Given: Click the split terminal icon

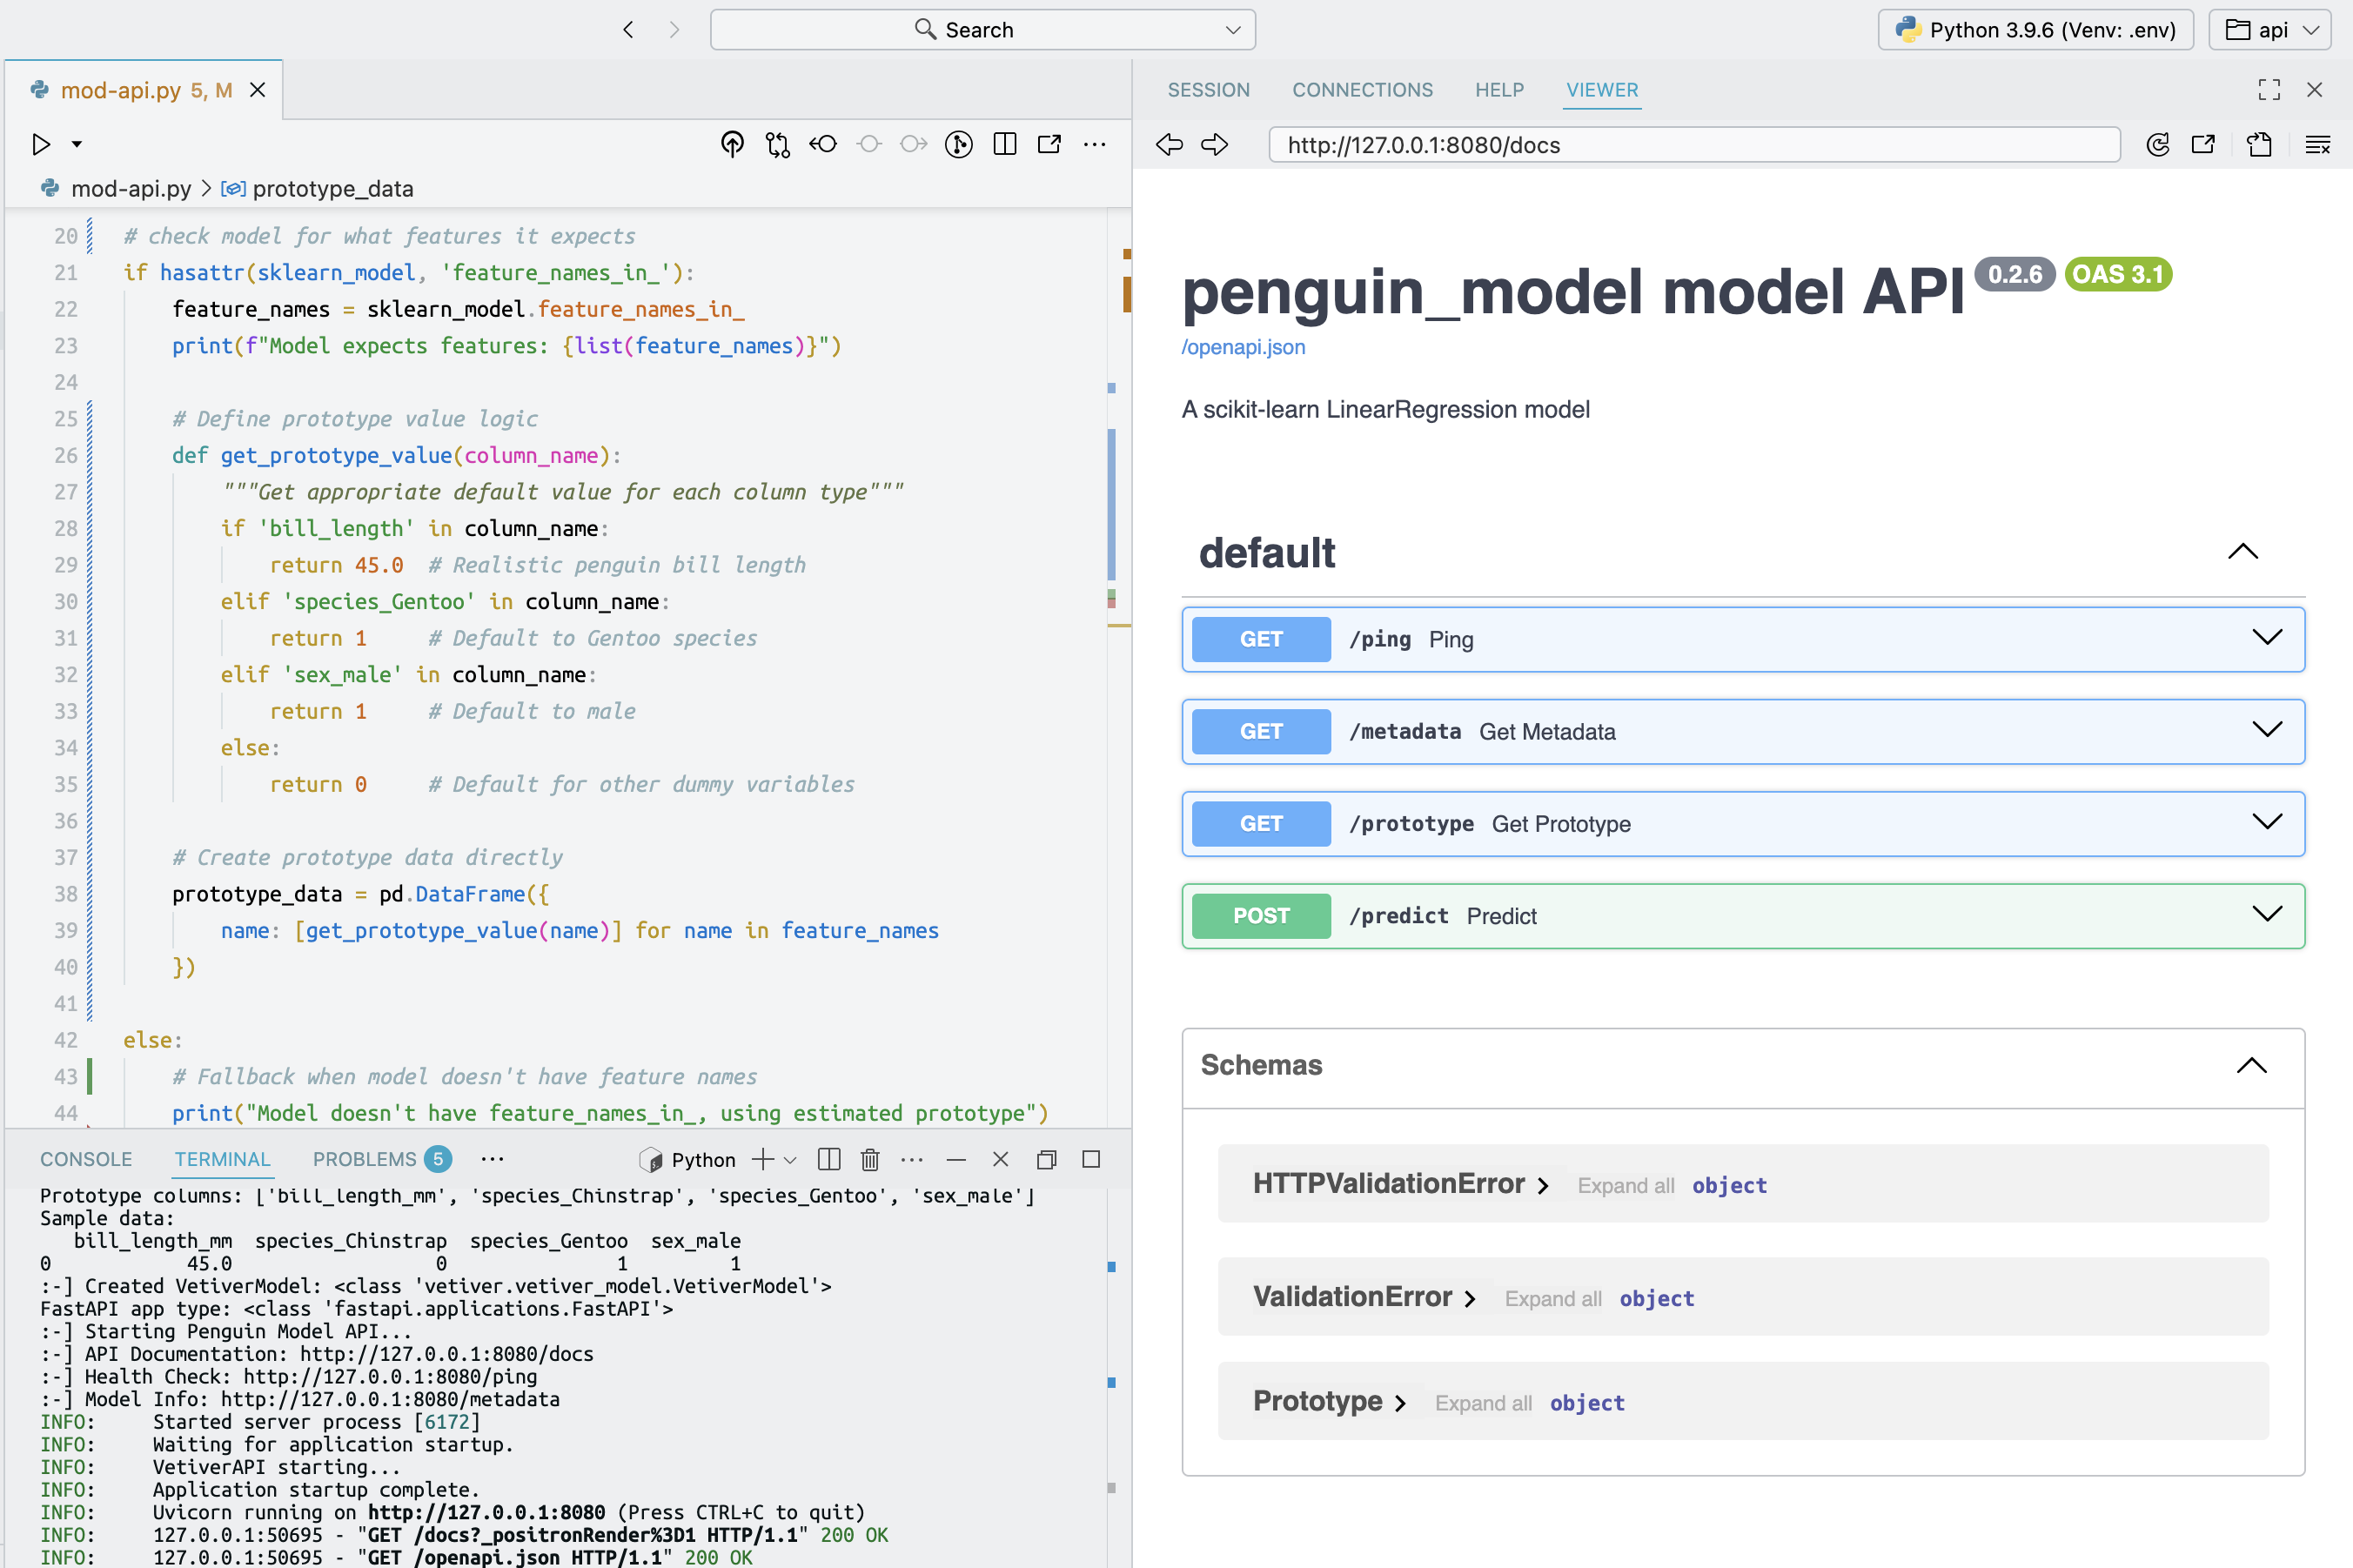Looking at the screenshot, I should 828,1159.
